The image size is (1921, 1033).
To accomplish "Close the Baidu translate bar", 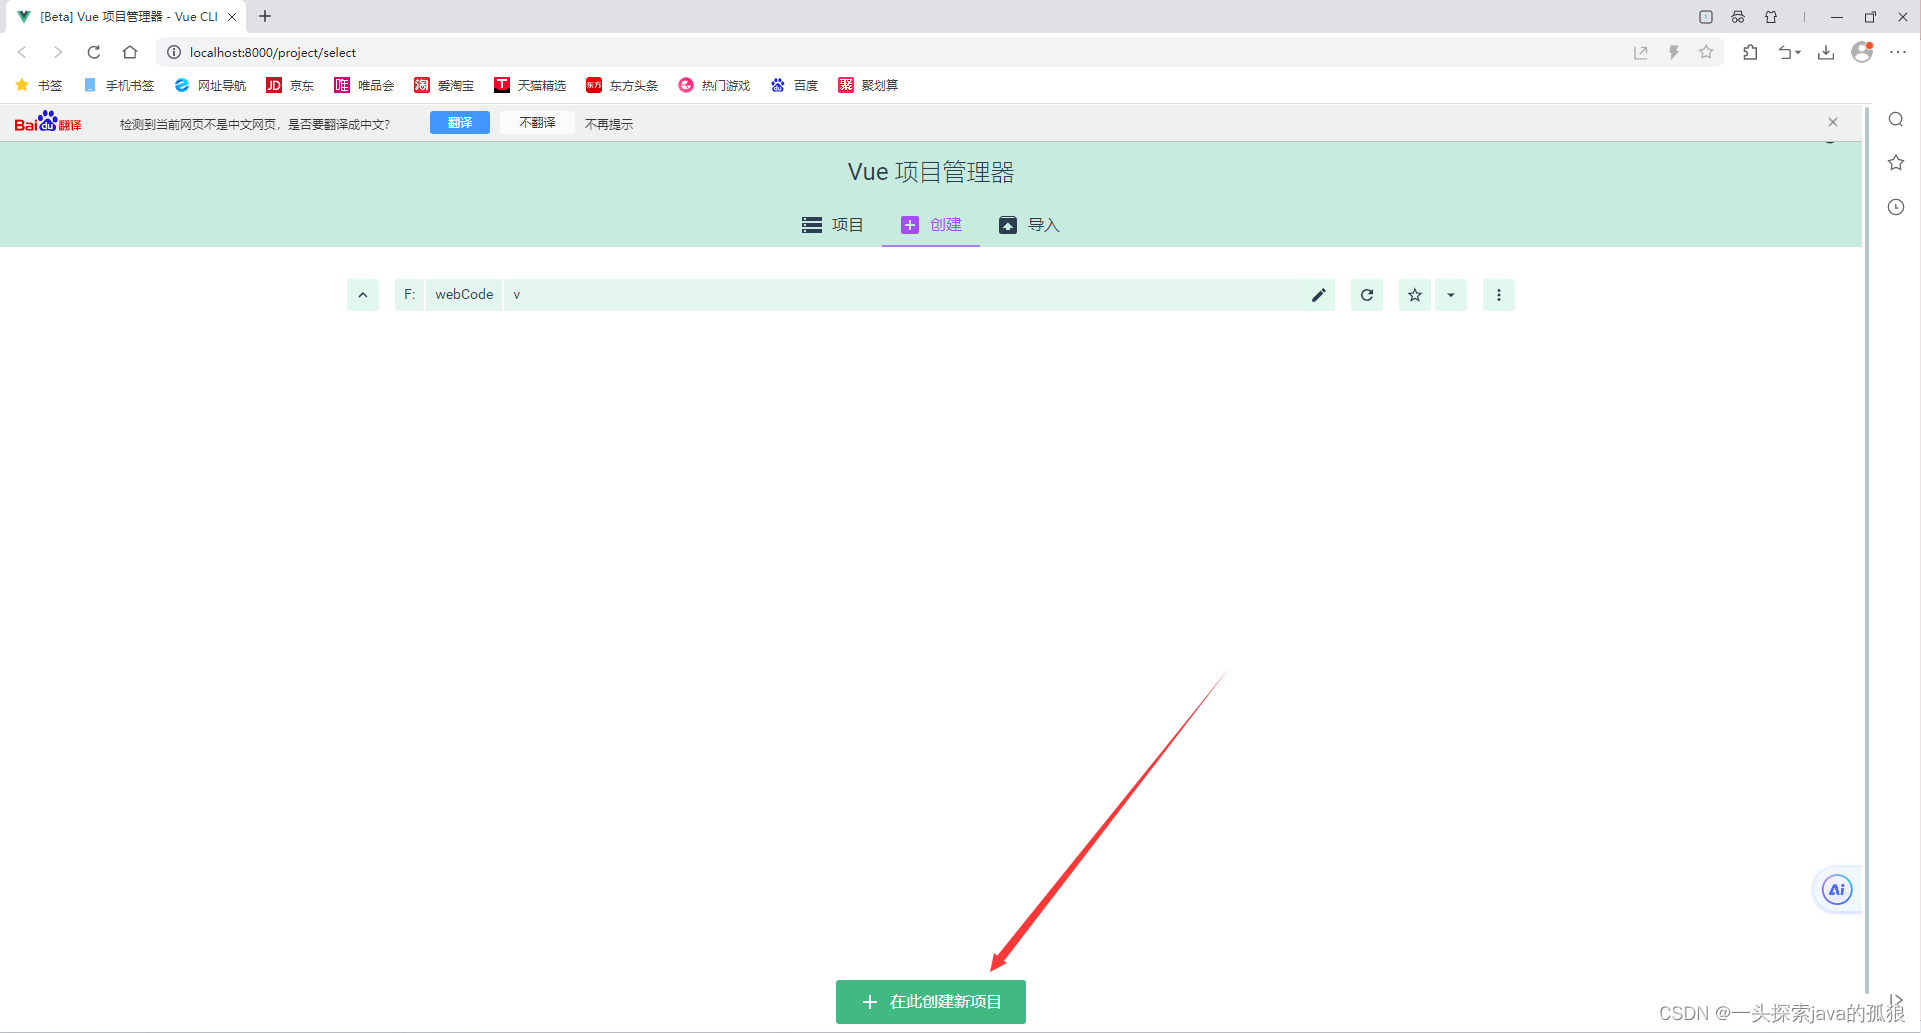I will (x=1833, y=122).
